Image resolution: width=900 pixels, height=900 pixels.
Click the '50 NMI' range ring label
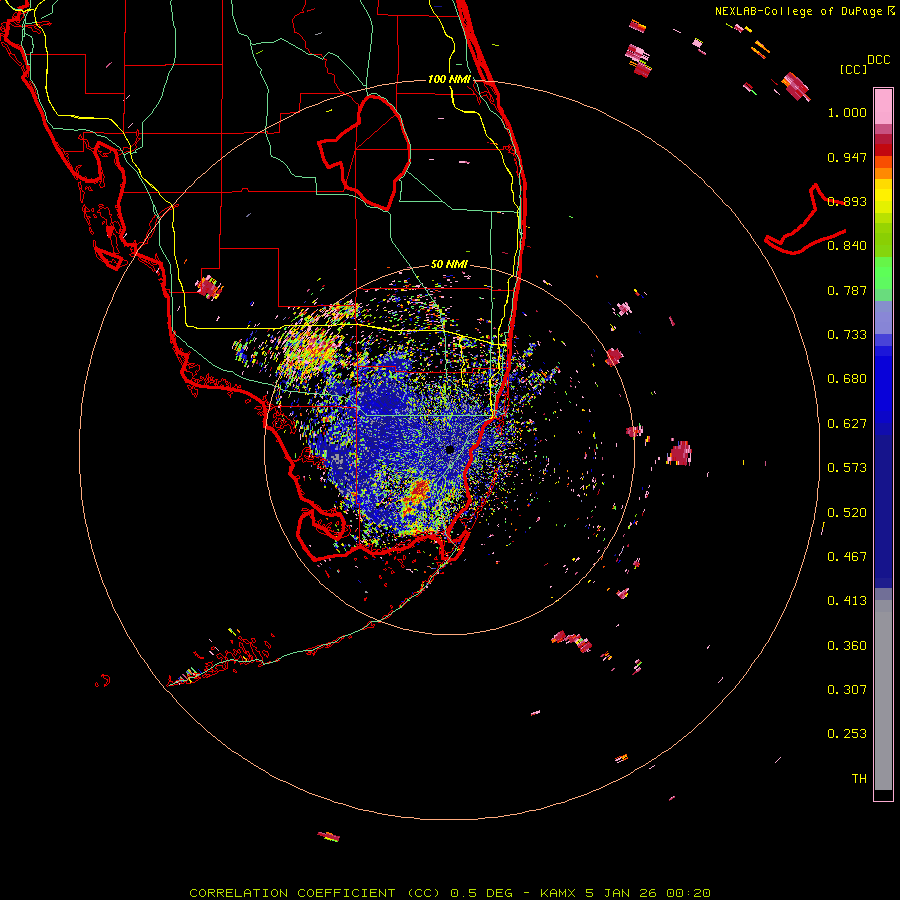[449, 265]
